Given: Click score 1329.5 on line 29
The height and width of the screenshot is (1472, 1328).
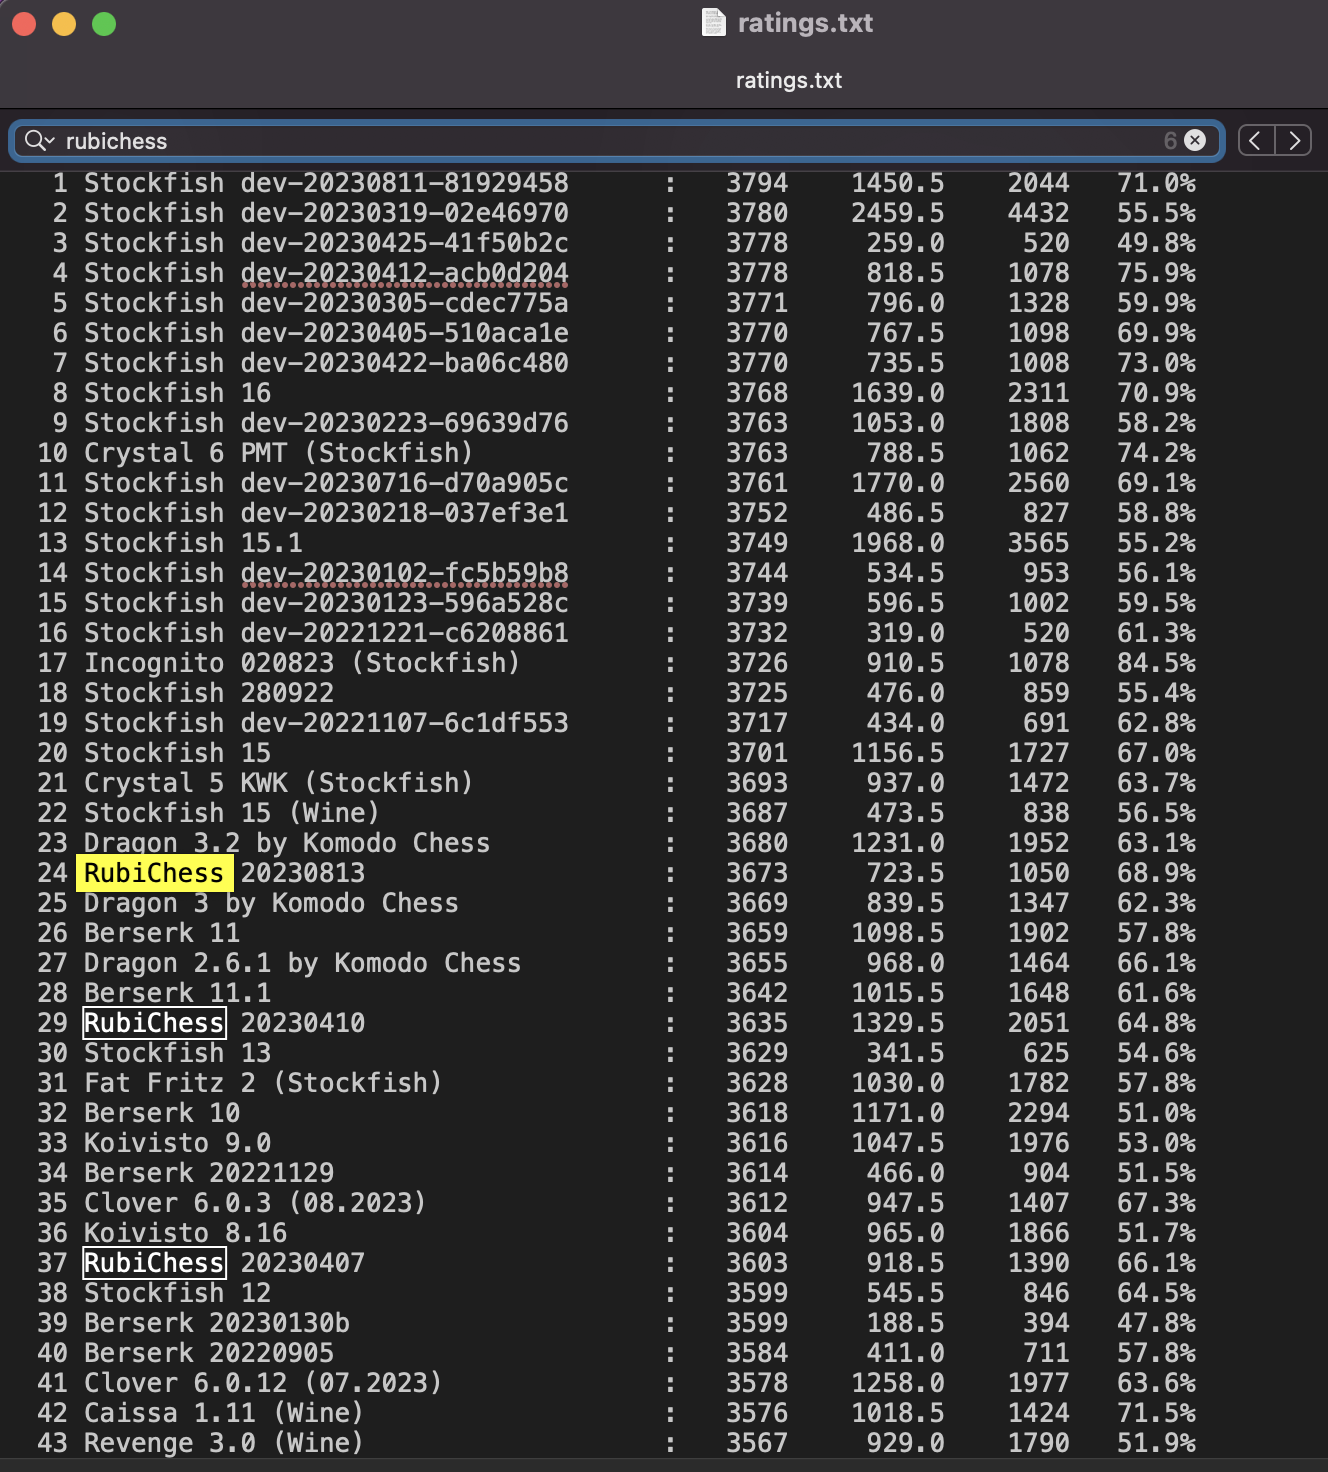Looking at the screenshot, I should point(898,1023).
